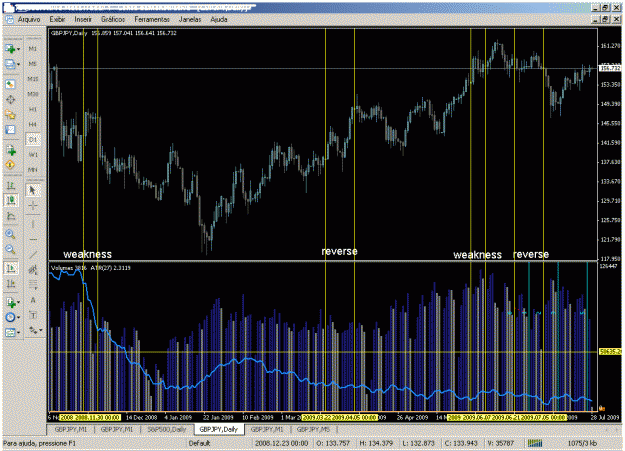Click the Zoom Out magnifier
Image resolution: width=625 pixels, height=451 pixels.
point(10,250)
